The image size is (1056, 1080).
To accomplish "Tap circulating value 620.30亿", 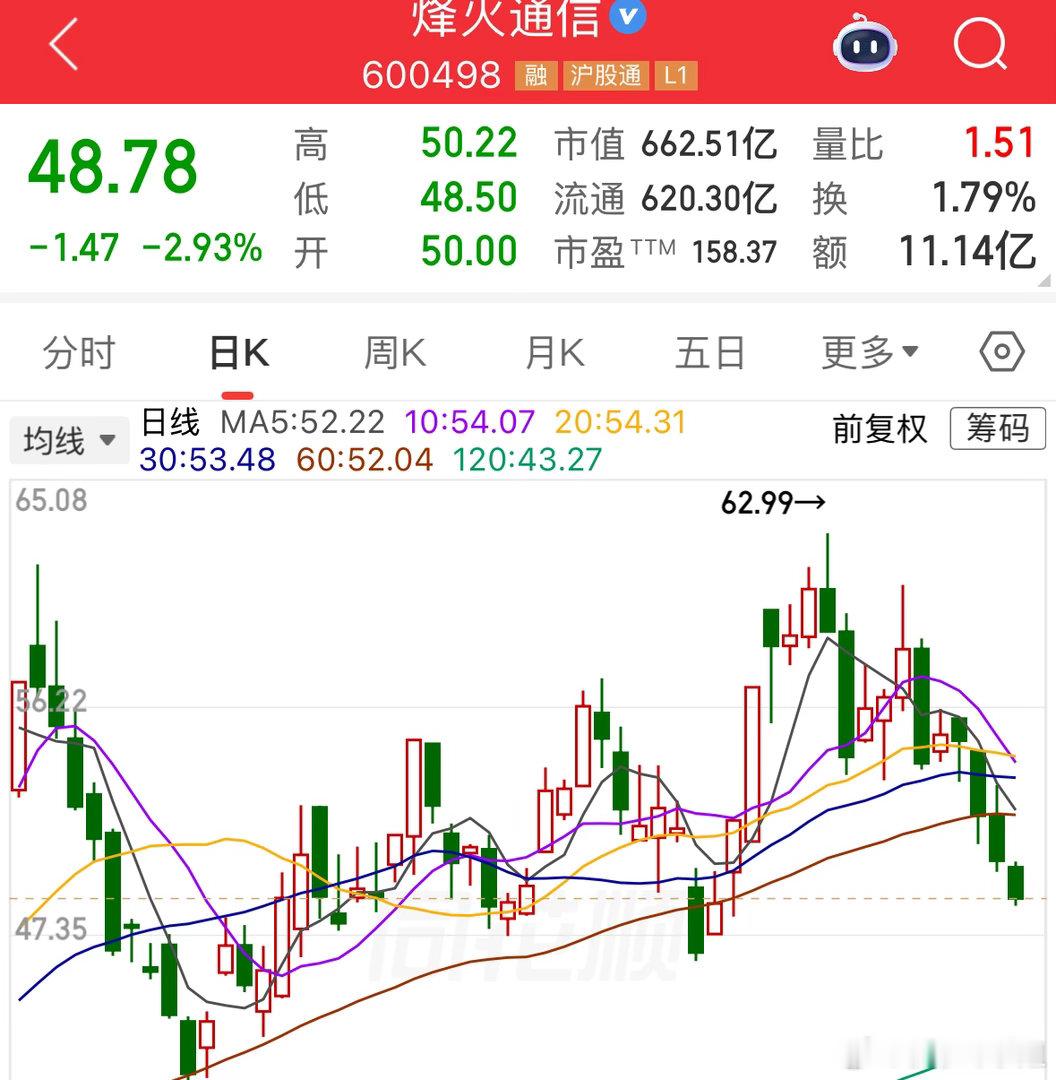I will pos(709,198).
